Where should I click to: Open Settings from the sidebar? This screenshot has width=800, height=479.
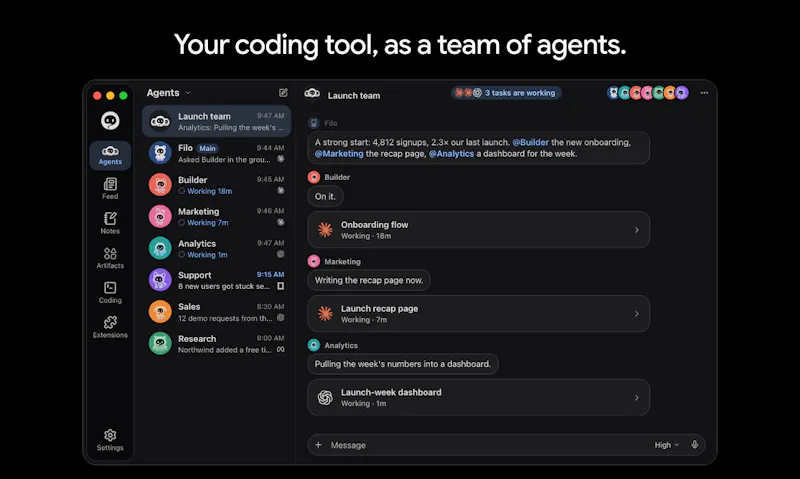(110, 440)
